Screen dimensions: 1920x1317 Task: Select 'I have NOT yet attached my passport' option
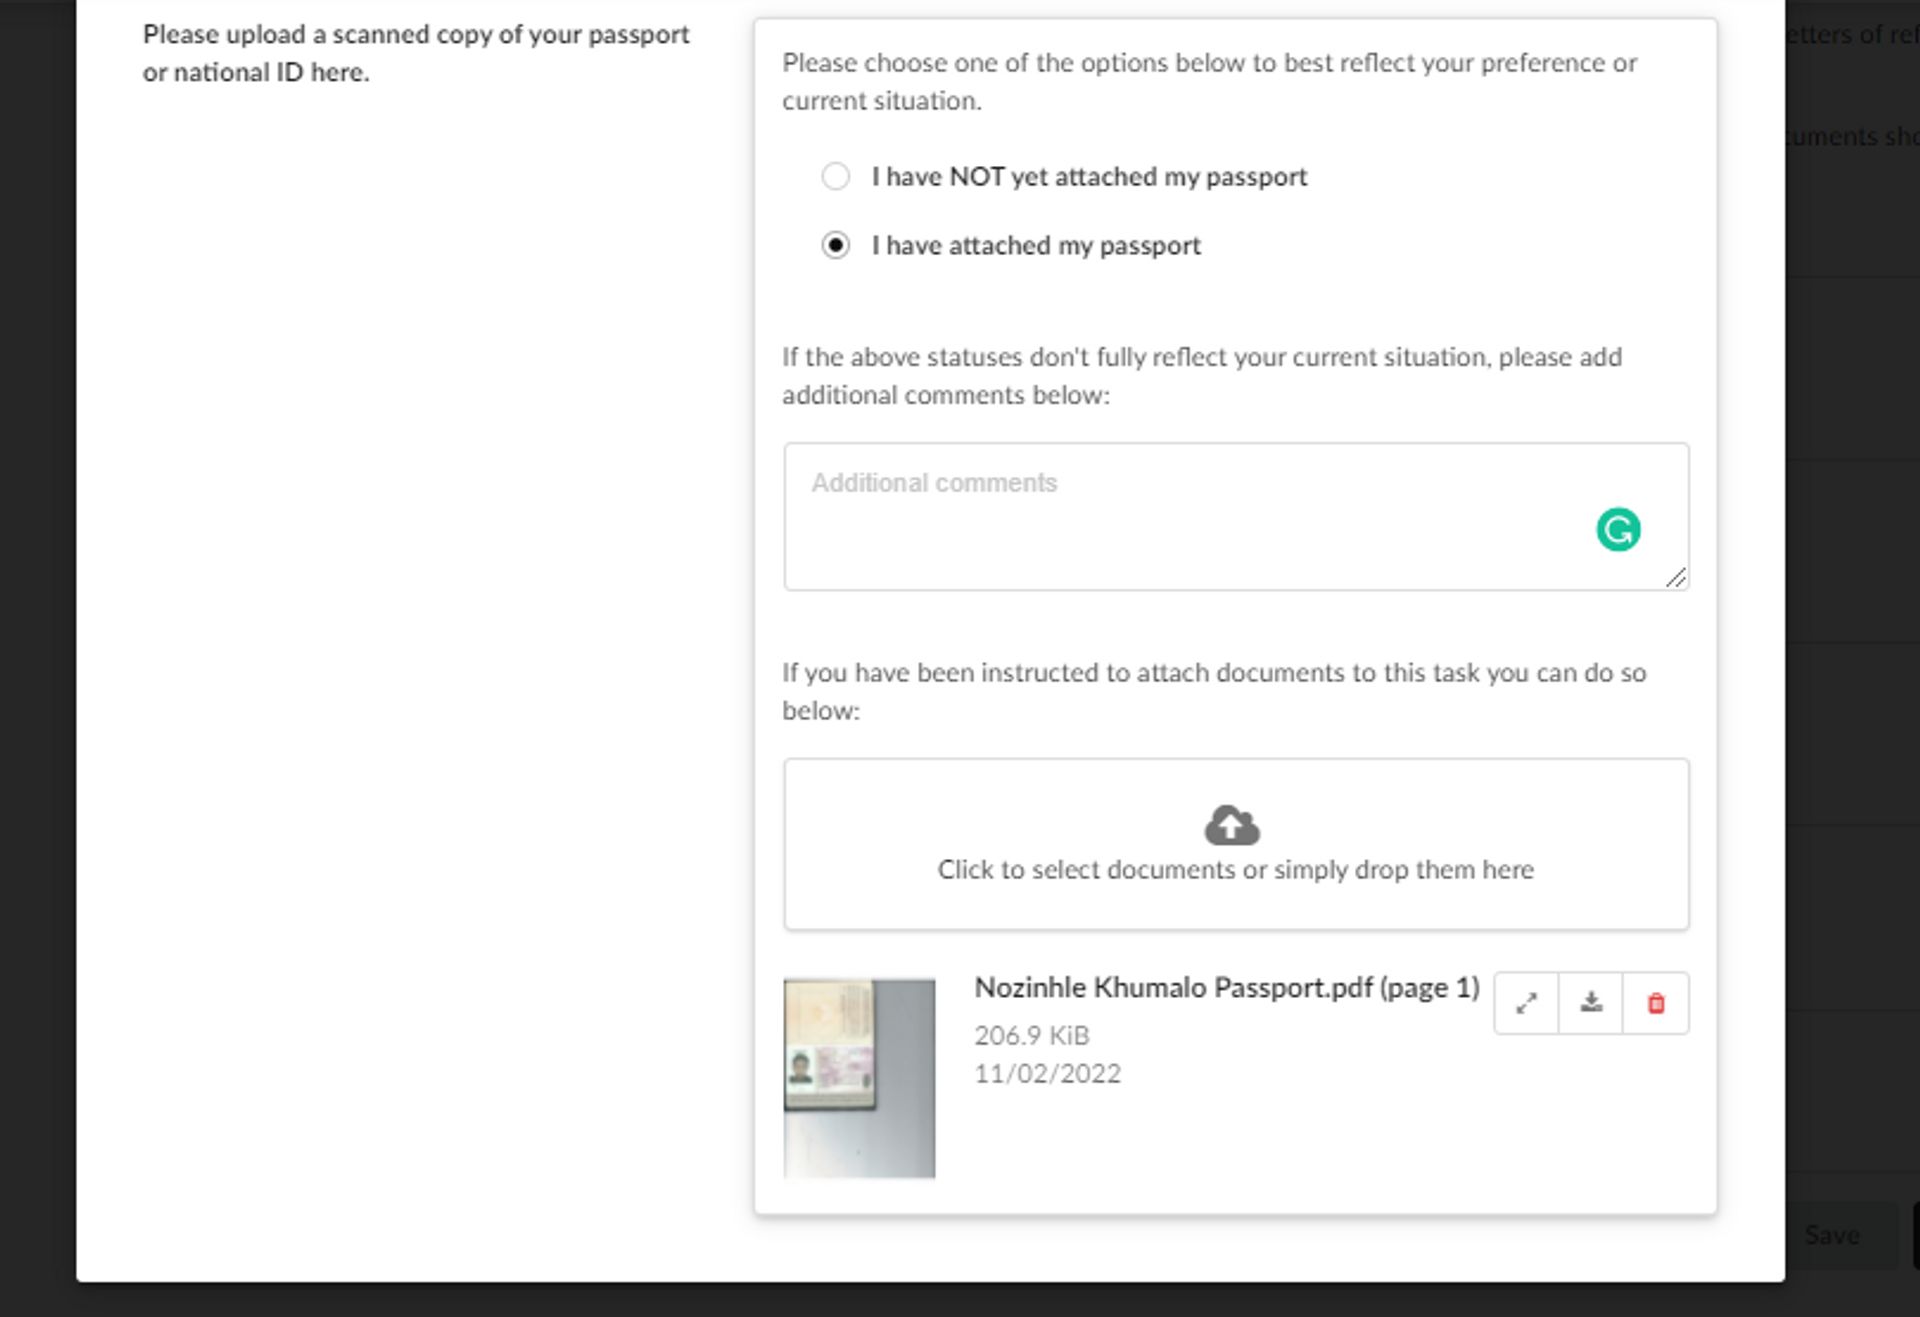tap(835, 176)
